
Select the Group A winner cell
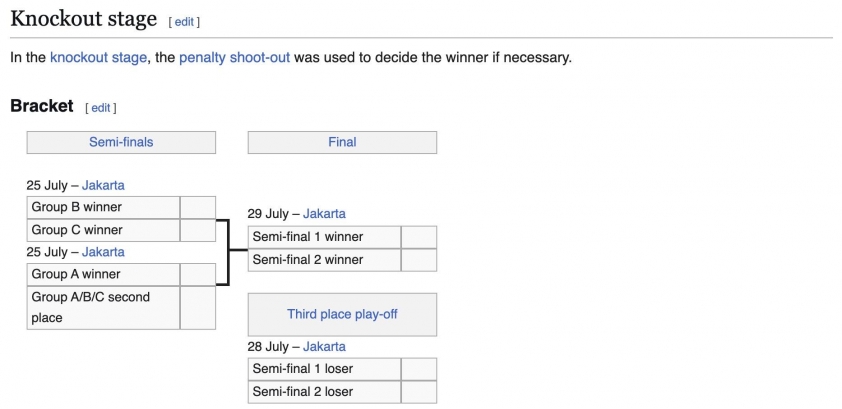tap(103, 274)
